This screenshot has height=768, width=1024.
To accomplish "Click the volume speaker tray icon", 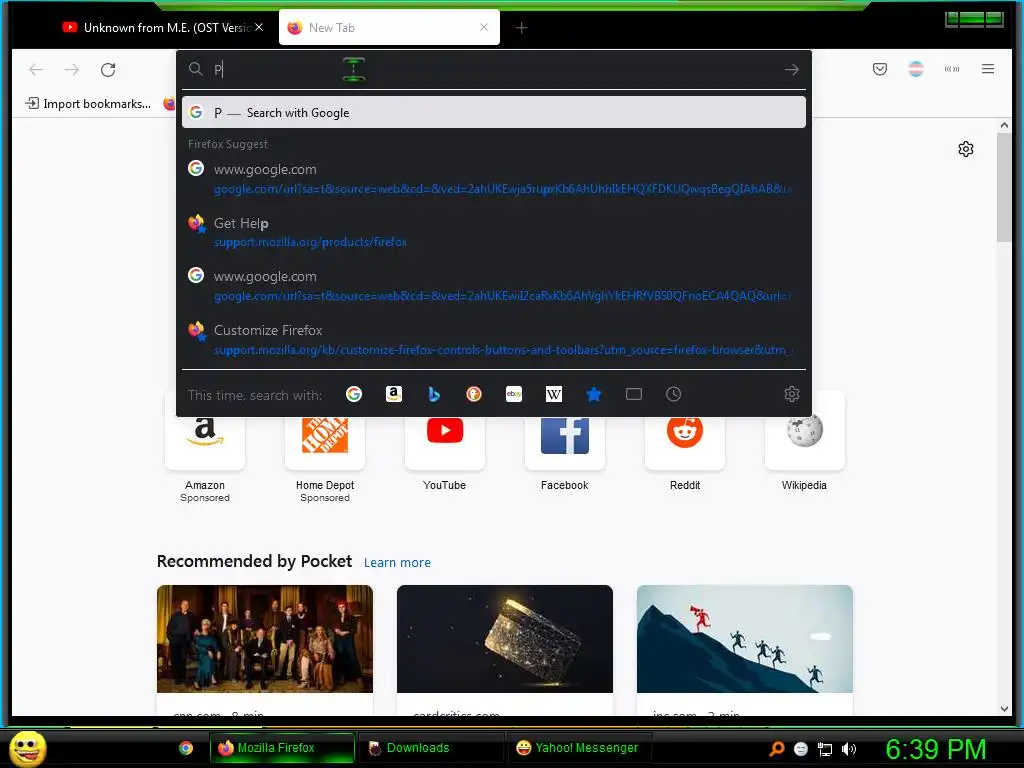I will [848, 749].
